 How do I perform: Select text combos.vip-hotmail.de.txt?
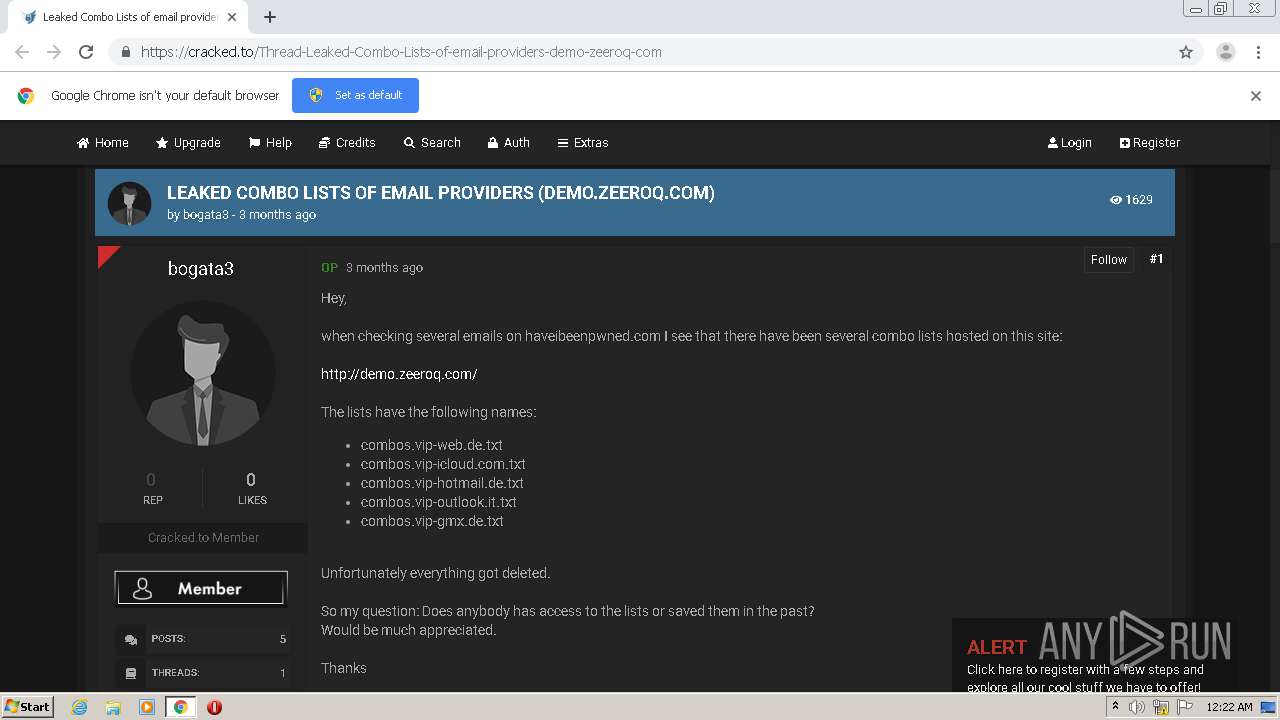[x=442, y=483]
